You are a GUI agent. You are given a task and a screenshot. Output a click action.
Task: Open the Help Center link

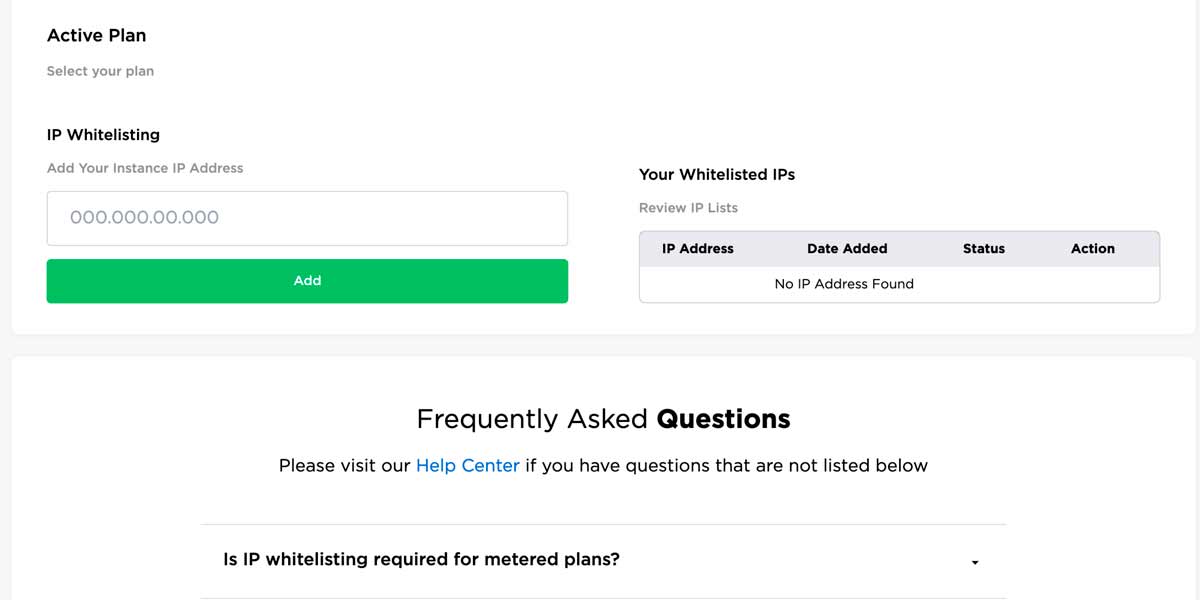467,465
